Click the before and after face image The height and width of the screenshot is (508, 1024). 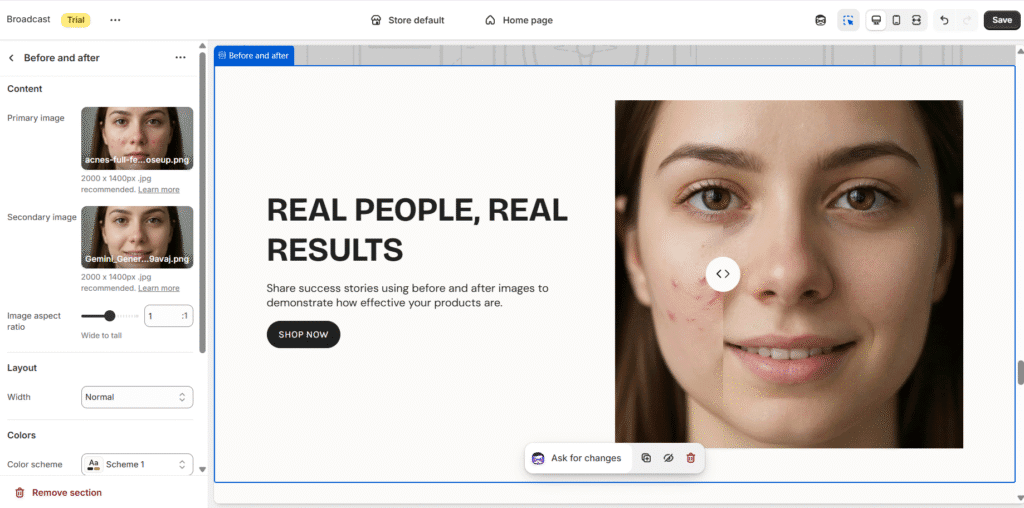tap(789, 274)
